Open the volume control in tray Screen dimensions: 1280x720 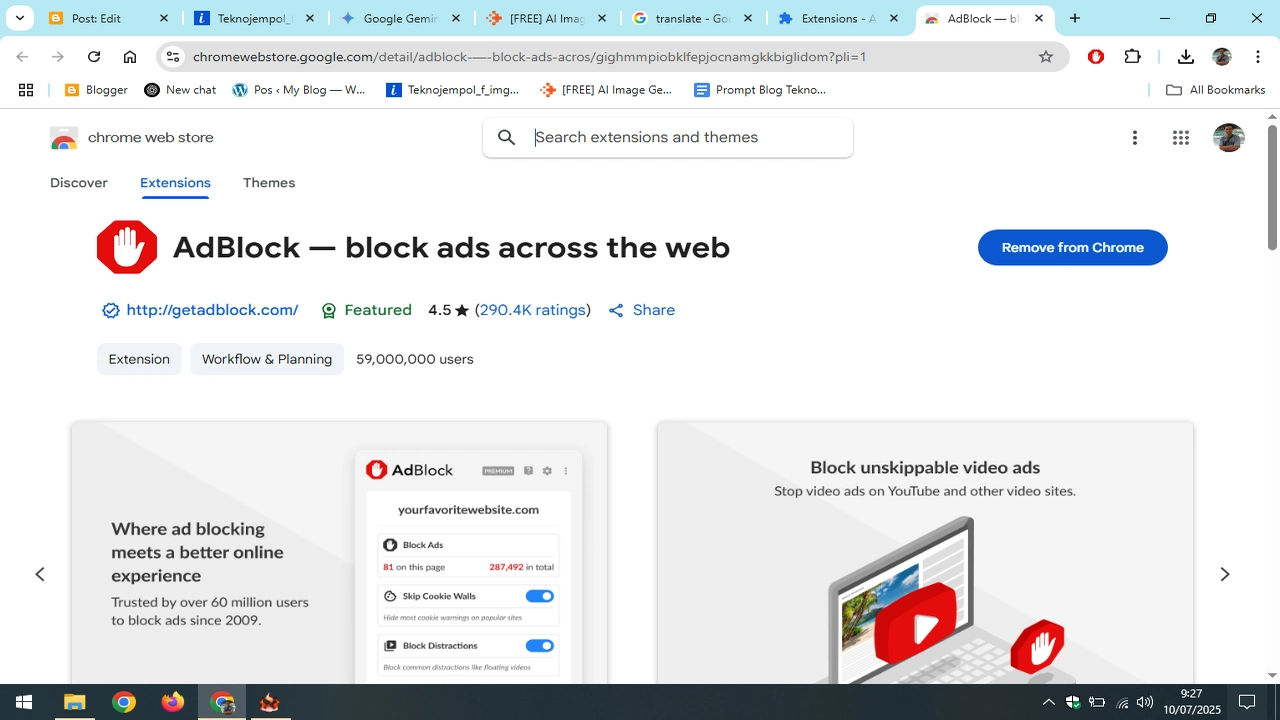pyautogui.click(x=1145, y=702)
